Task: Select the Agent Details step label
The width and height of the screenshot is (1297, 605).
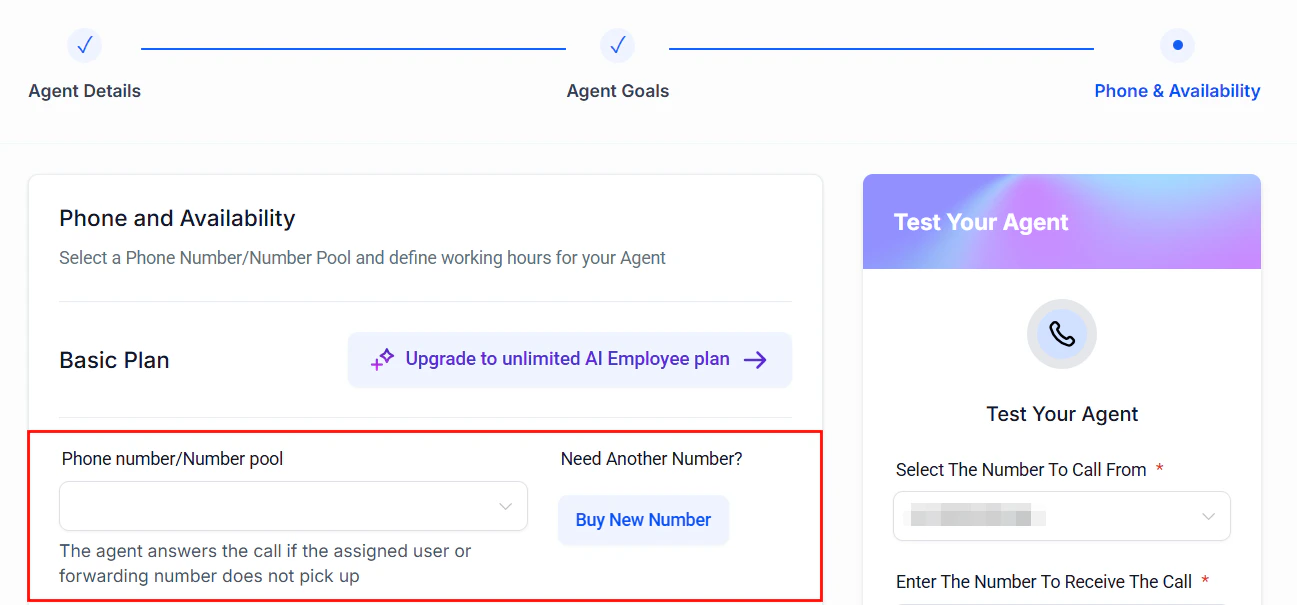Action: [x=84, y=90]
